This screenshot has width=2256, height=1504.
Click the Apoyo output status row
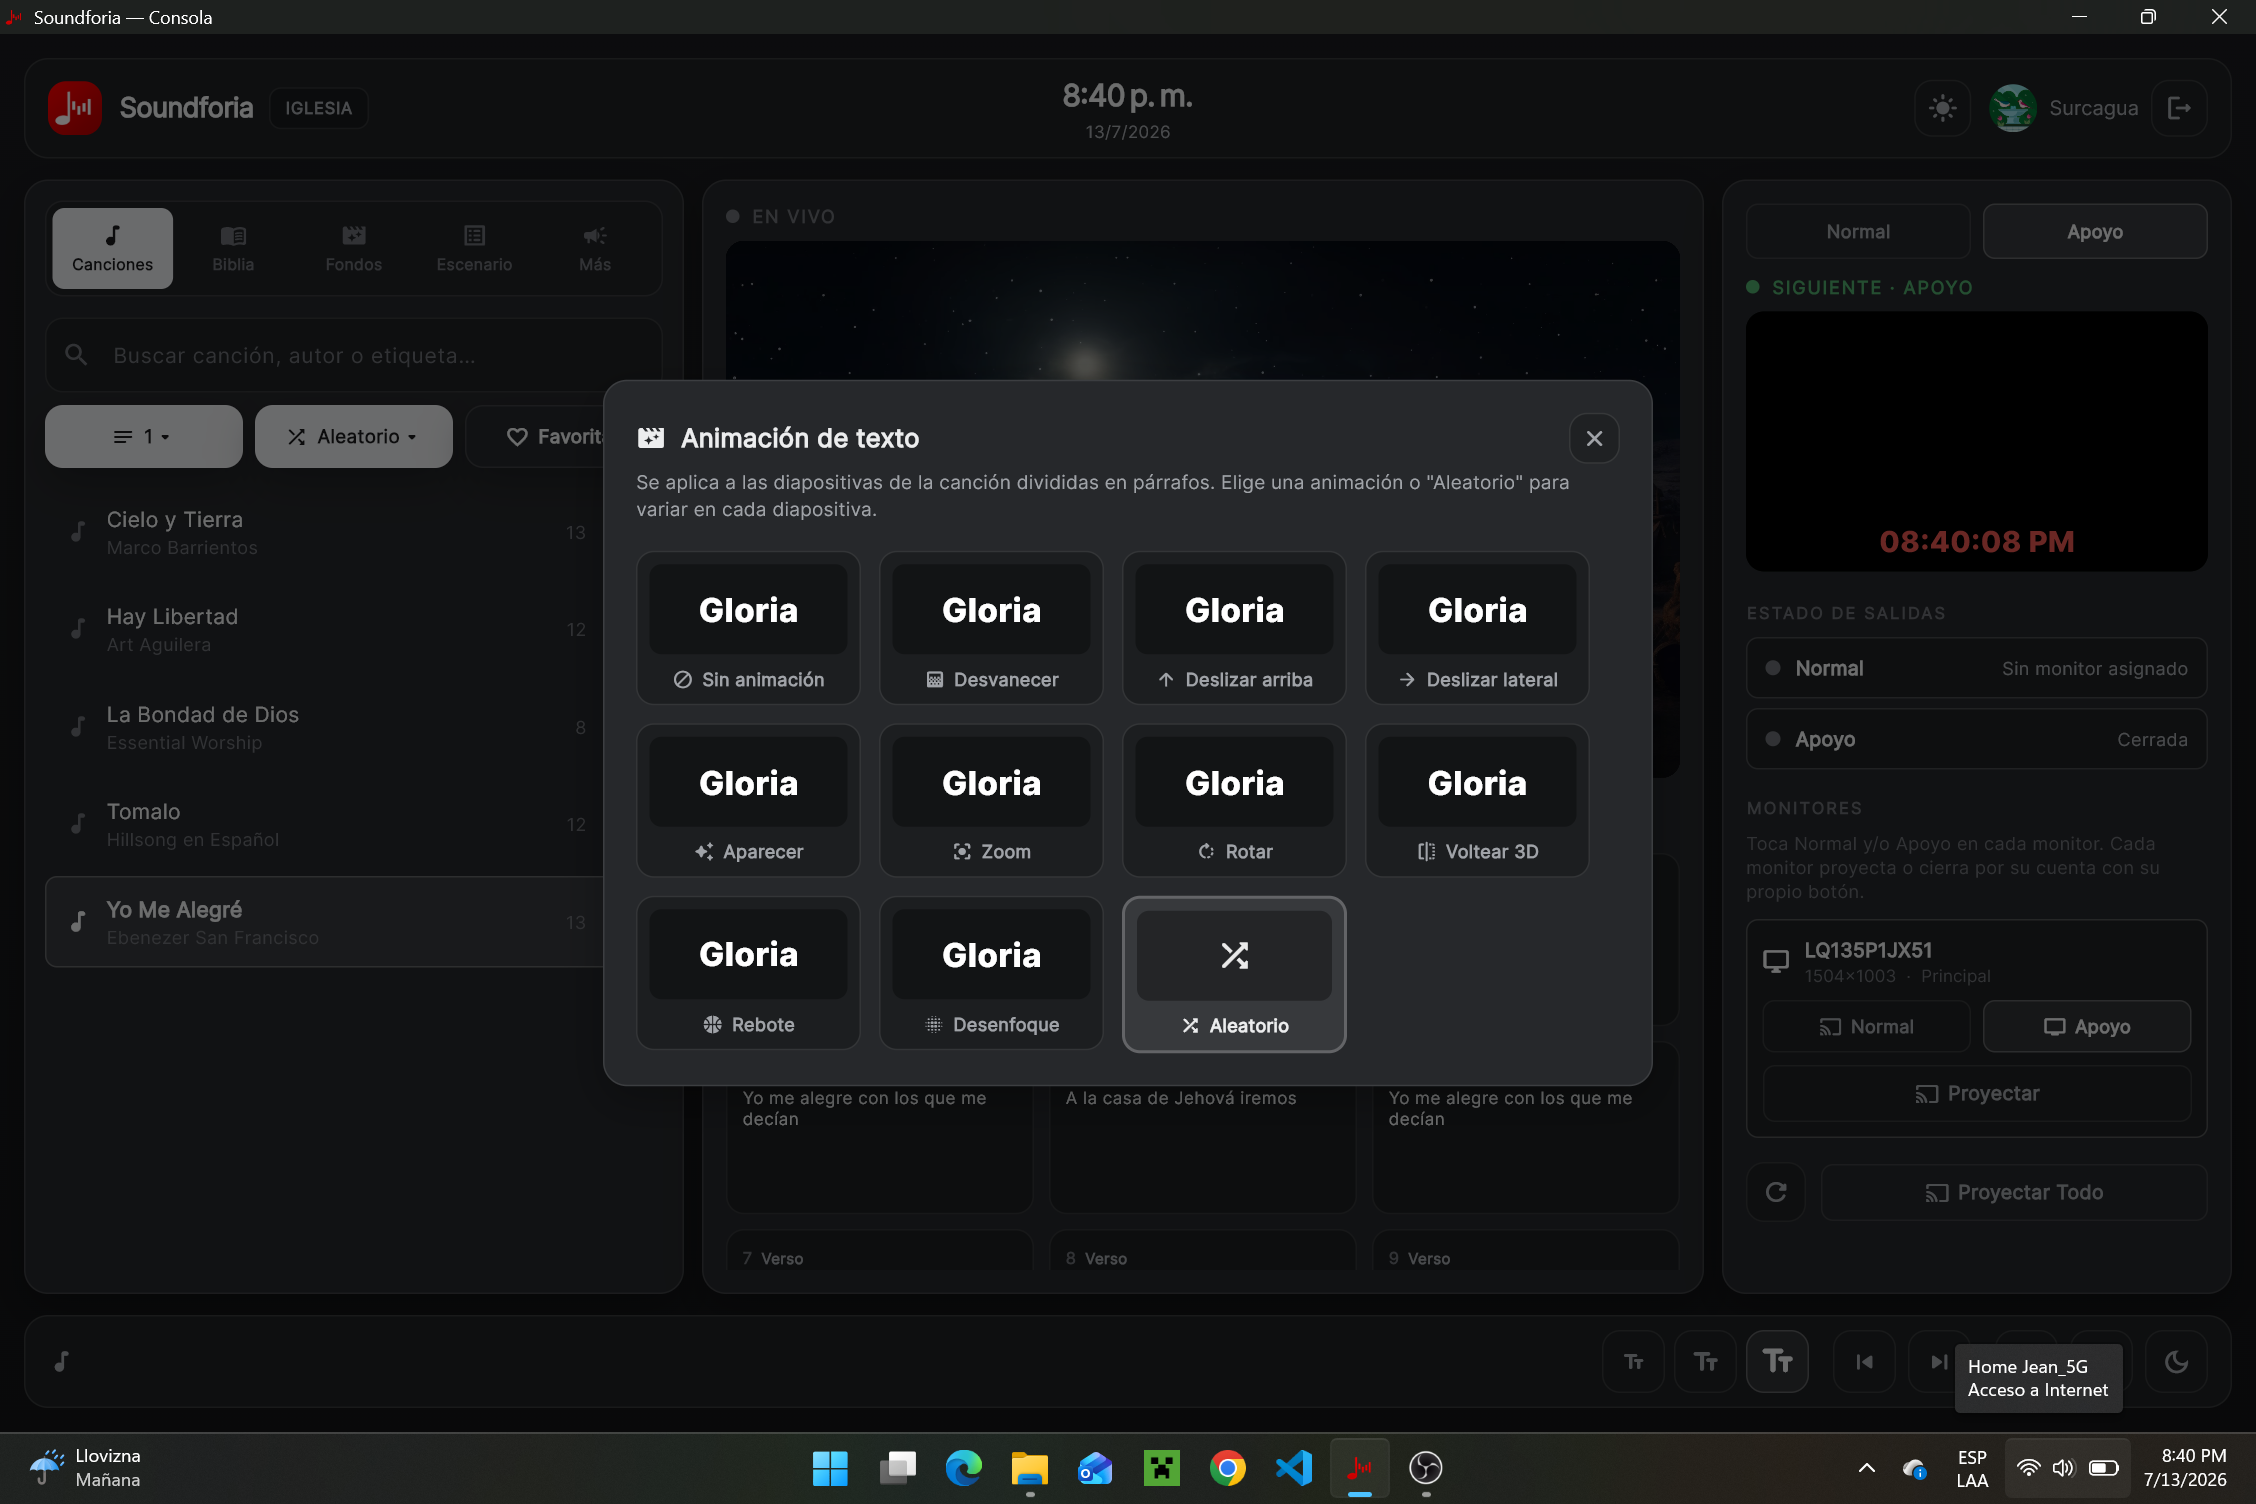tap(1976, 739)
